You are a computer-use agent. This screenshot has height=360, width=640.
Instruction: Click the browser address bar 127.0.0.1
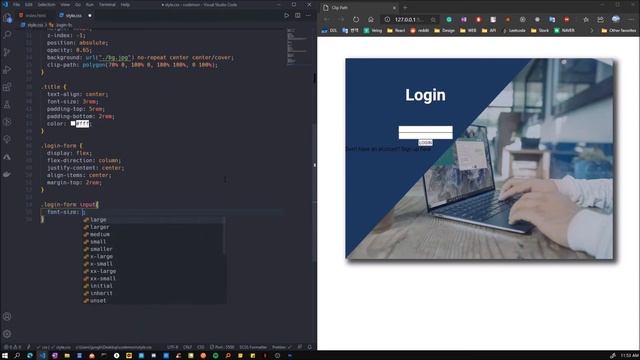[x=410, y=19]
